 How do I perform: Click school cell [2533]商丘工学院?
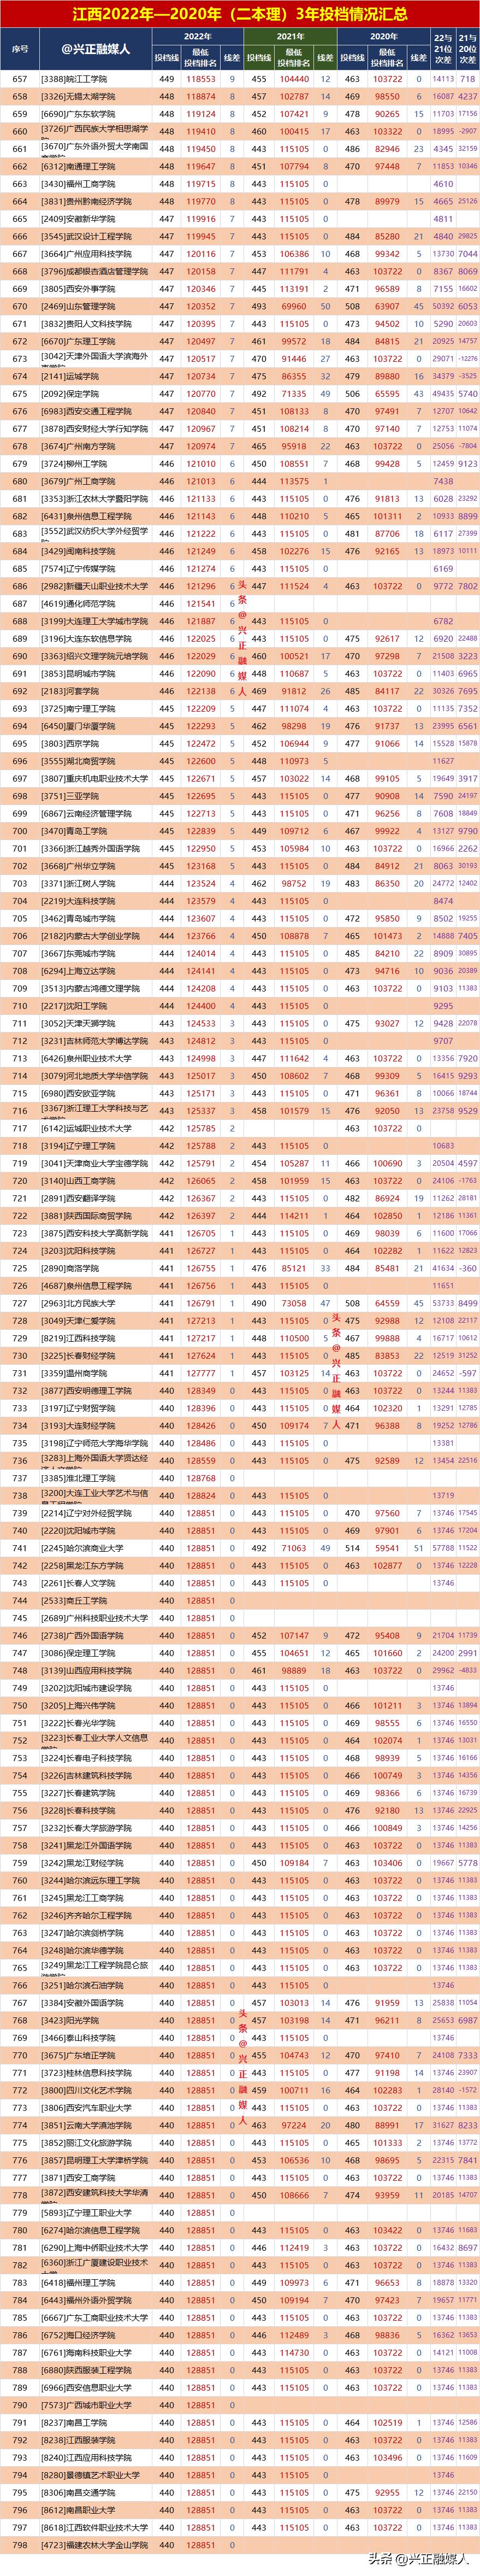tap(95, 1600)
